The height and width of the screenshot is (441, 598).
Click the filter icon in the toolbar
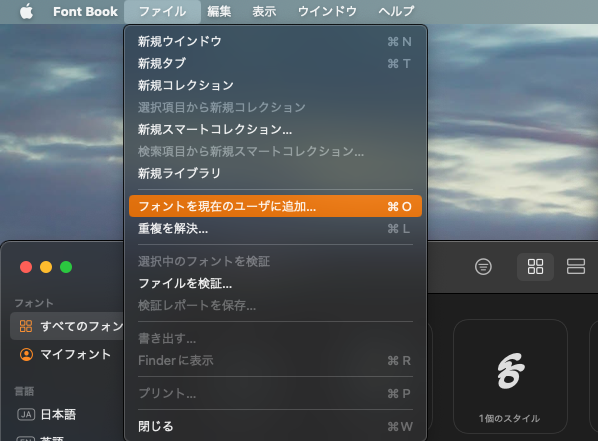click(483, 267)
